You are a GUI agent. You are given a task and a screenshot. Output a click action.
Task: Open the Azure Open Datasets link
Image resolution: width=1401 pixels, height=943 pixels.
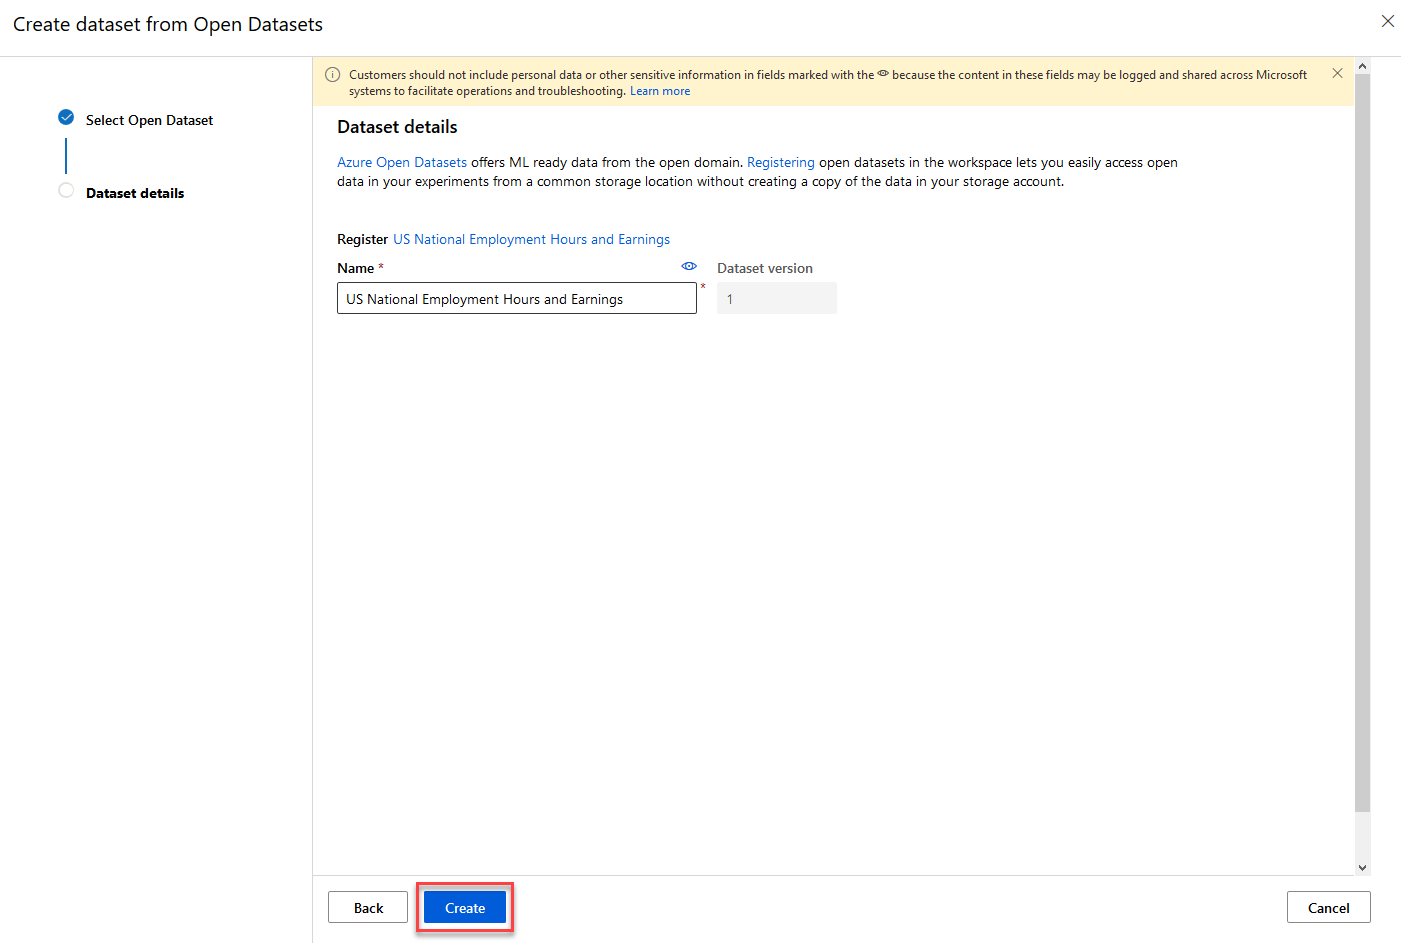402,162
